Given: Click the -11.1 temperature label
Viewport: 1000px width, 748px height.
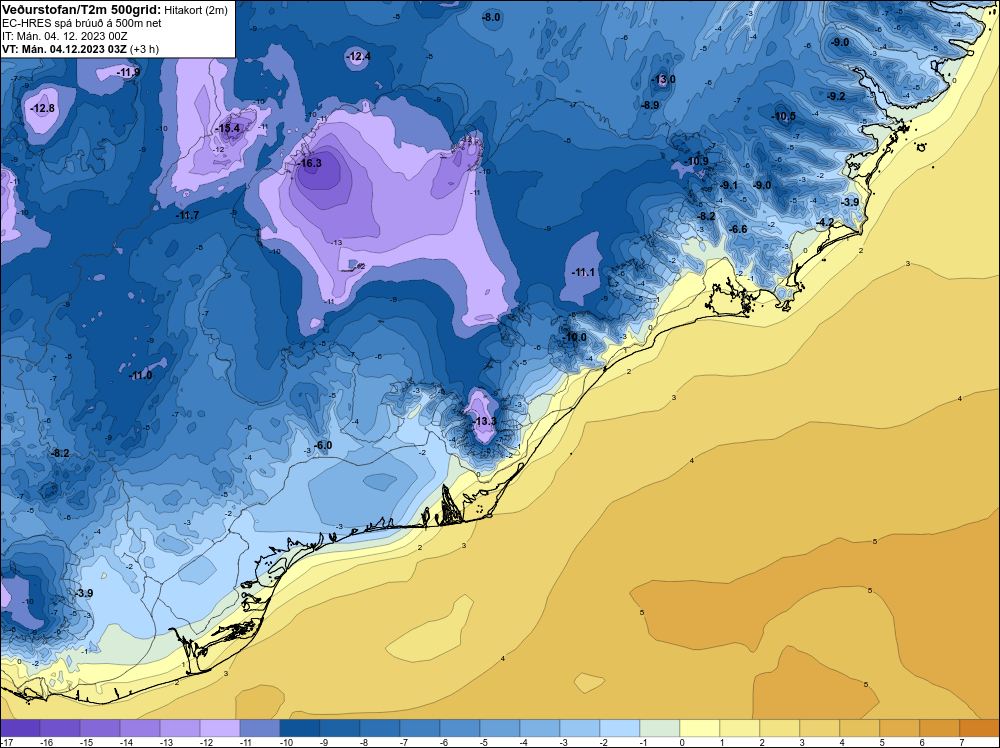Looking at the screenshot, I should pyautogui.click(x=583, y=272).
